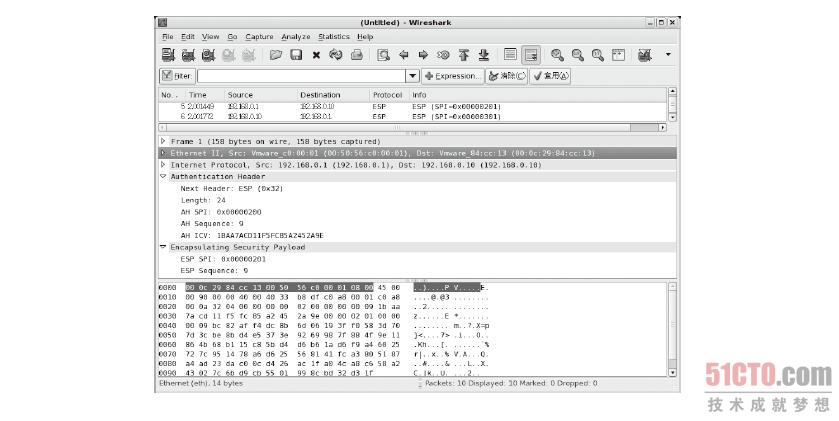Open the Capture menu

click(259, 37)
